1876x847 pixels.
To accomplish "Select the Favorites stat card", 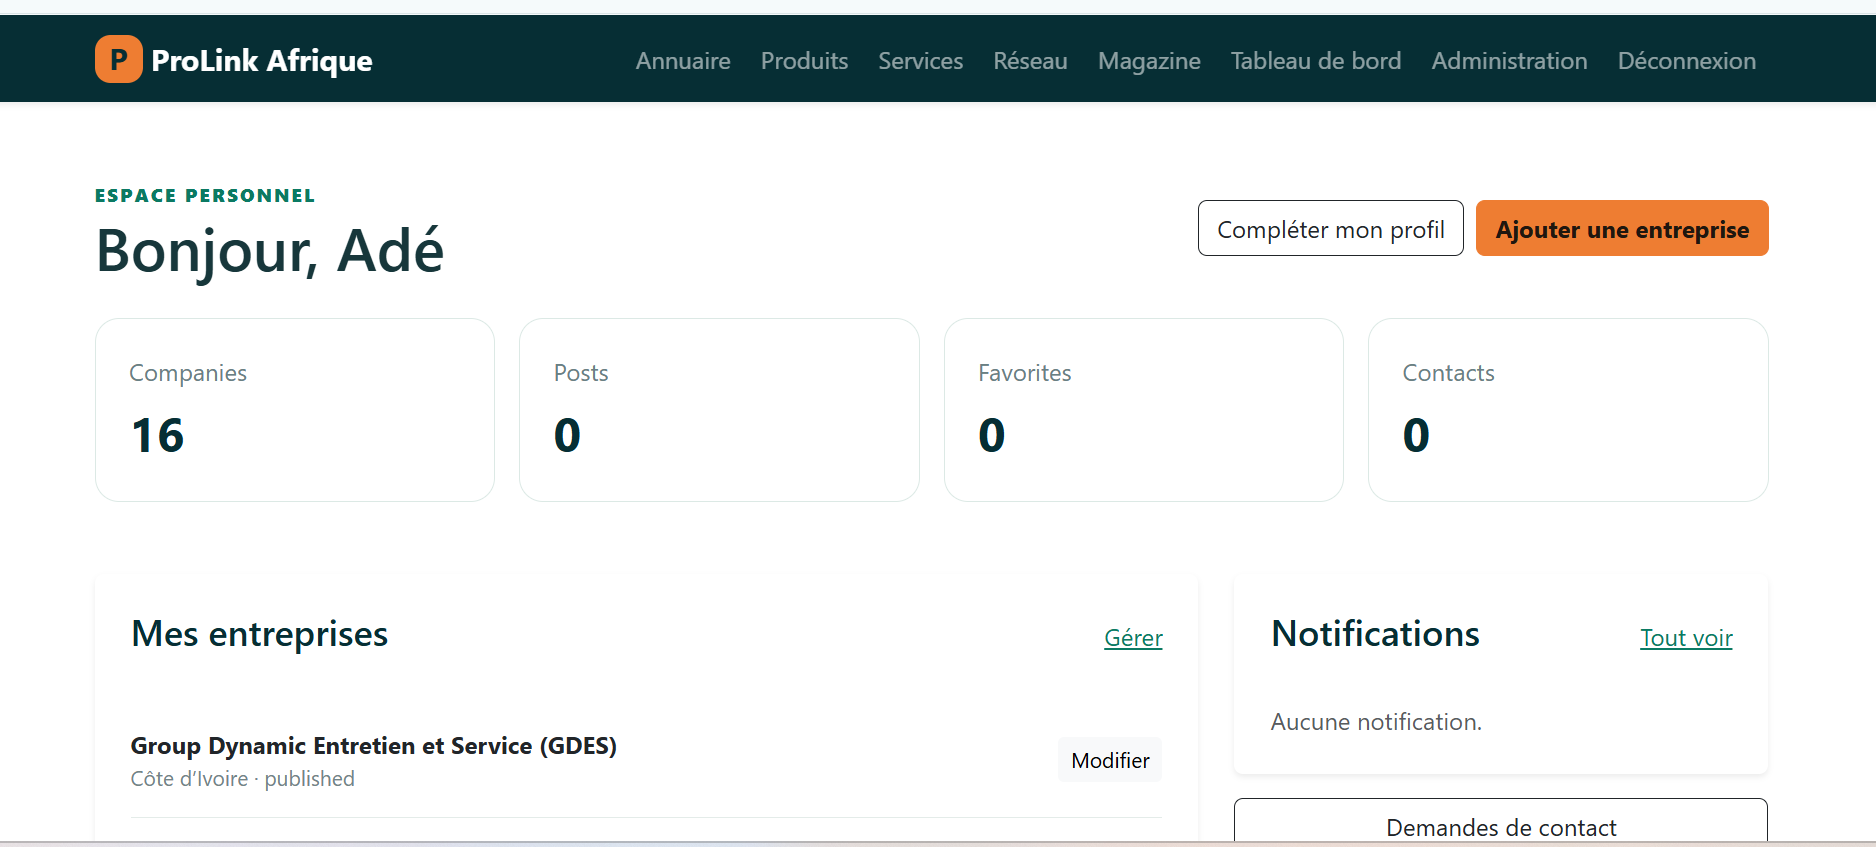I will pyautogui.click(x=1143, y=410).
